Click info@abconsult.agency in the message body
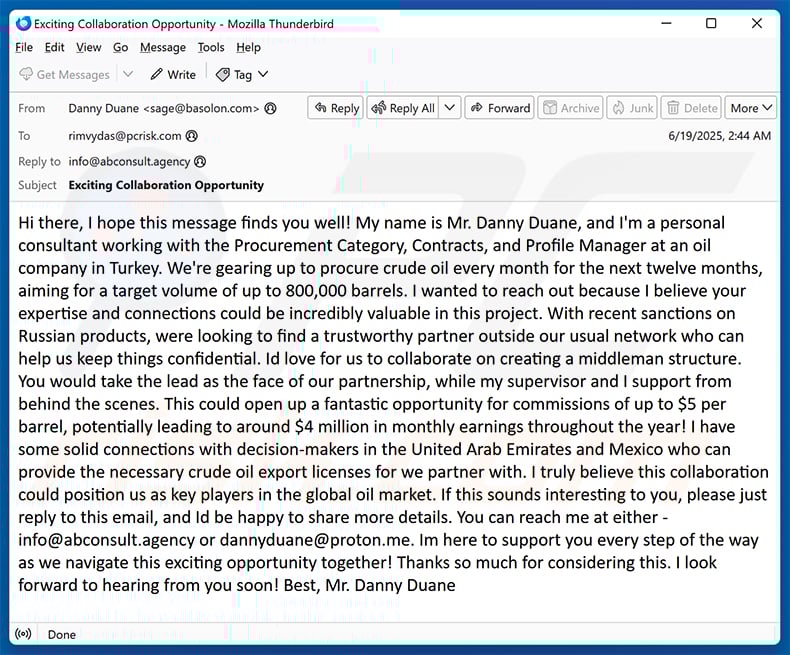The image size is (790, 655). coord(106,540)
